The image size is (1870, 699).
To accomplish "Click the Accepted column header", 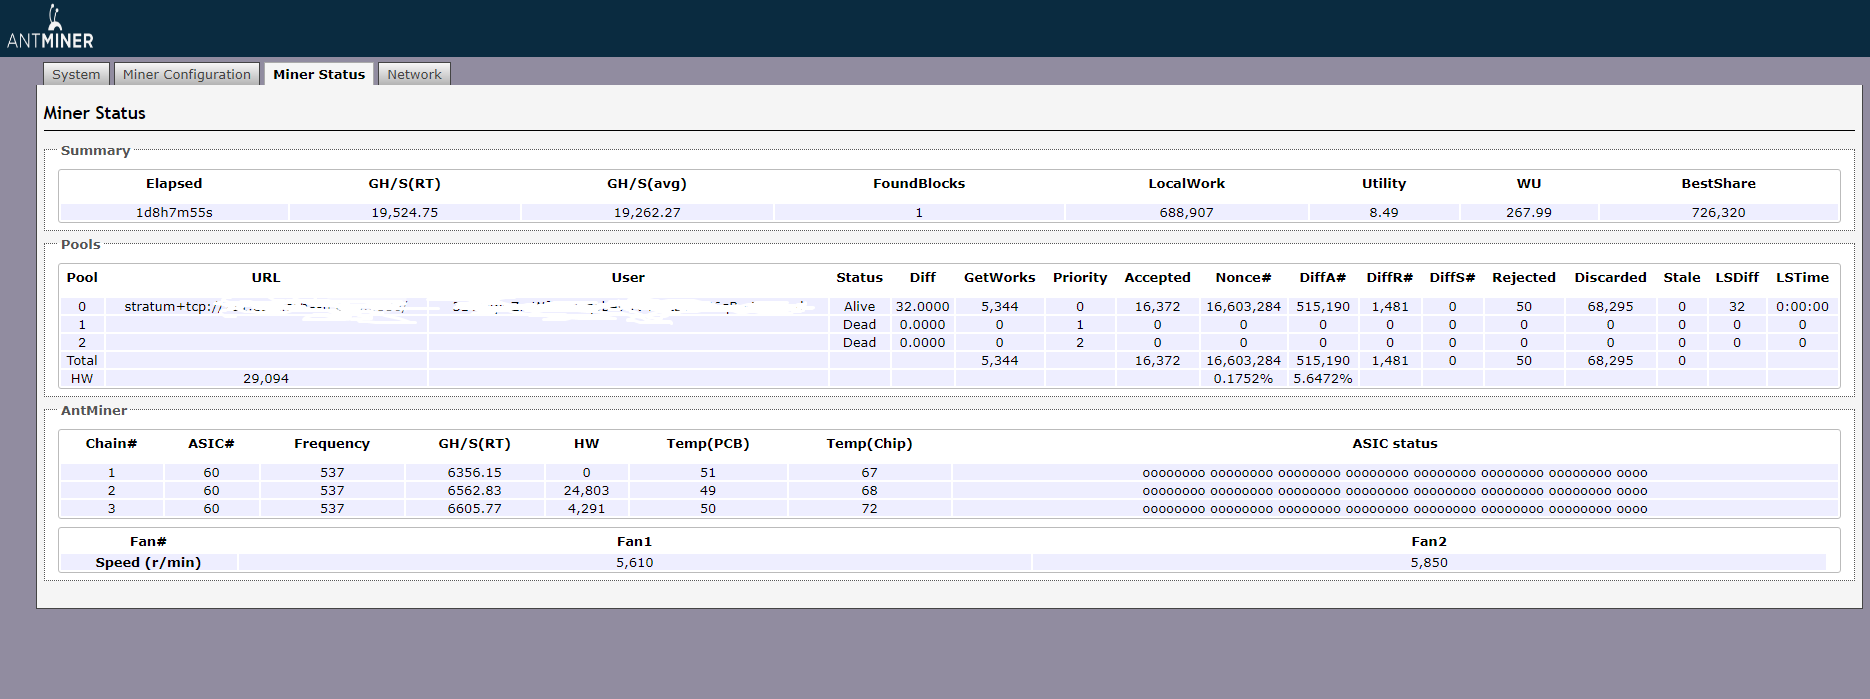I will tap(1157, 277).
